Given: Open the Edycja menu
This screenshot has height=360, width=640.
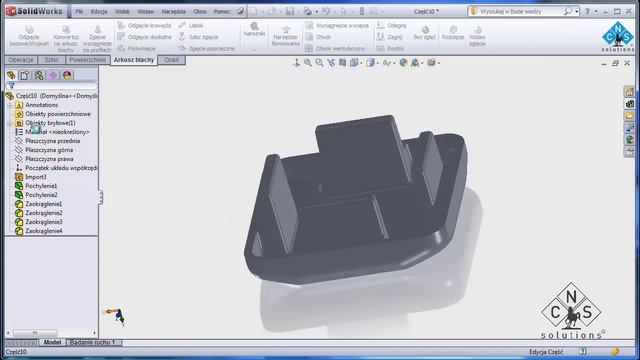Looking at the screenshot, I should pos(99,11).
